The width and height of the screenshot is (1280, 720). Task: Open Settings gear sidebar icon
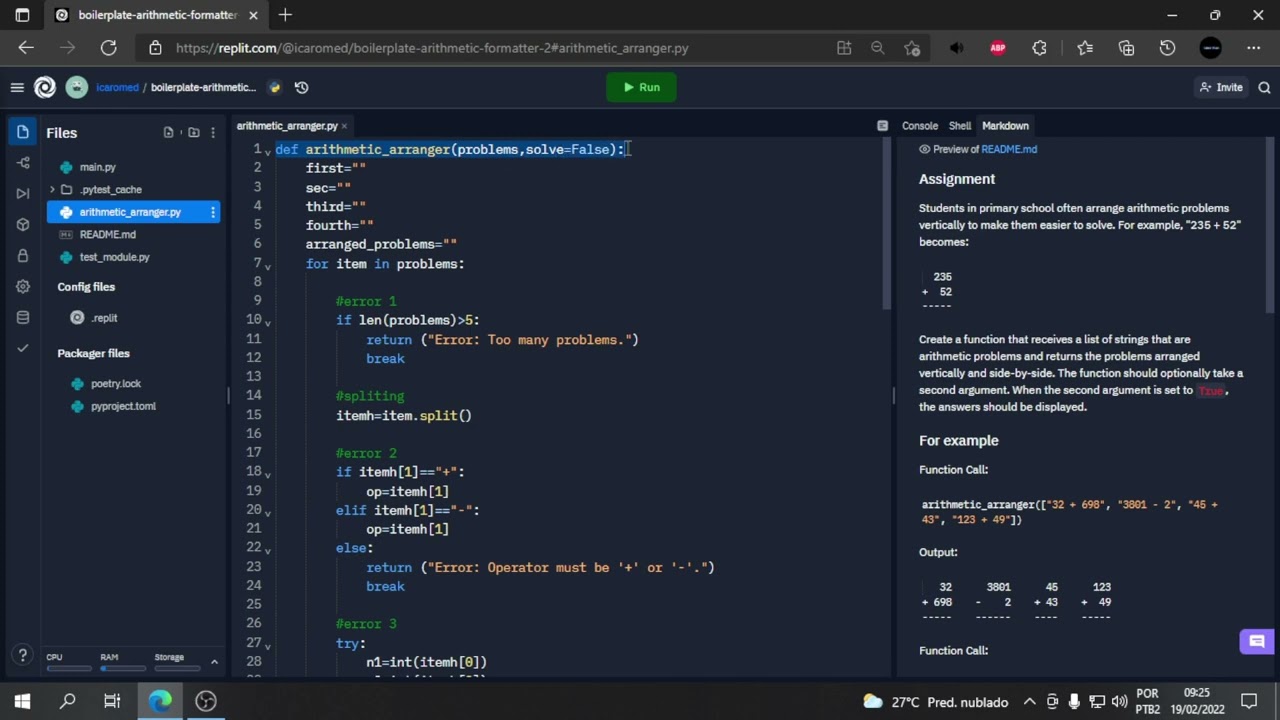pos(23,287)
